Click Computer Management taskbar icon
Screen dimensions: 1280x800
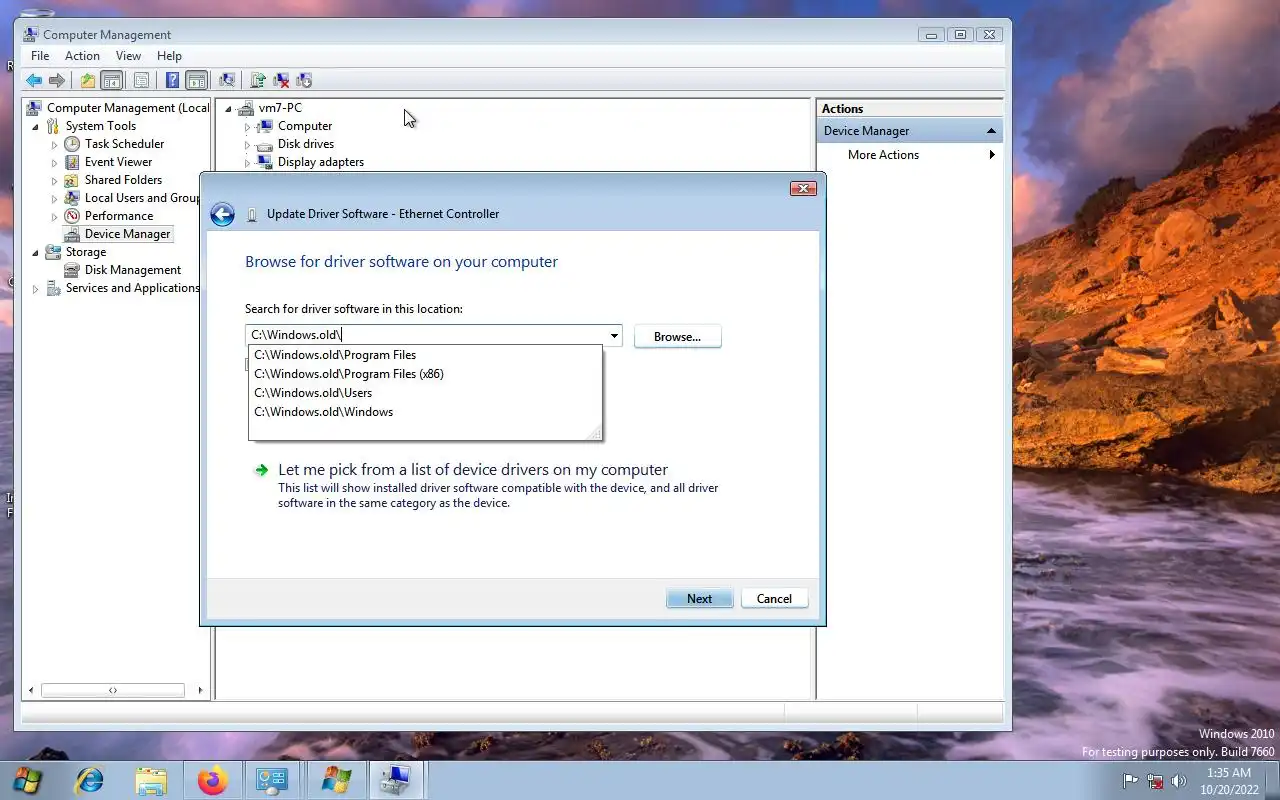(397, 780)
